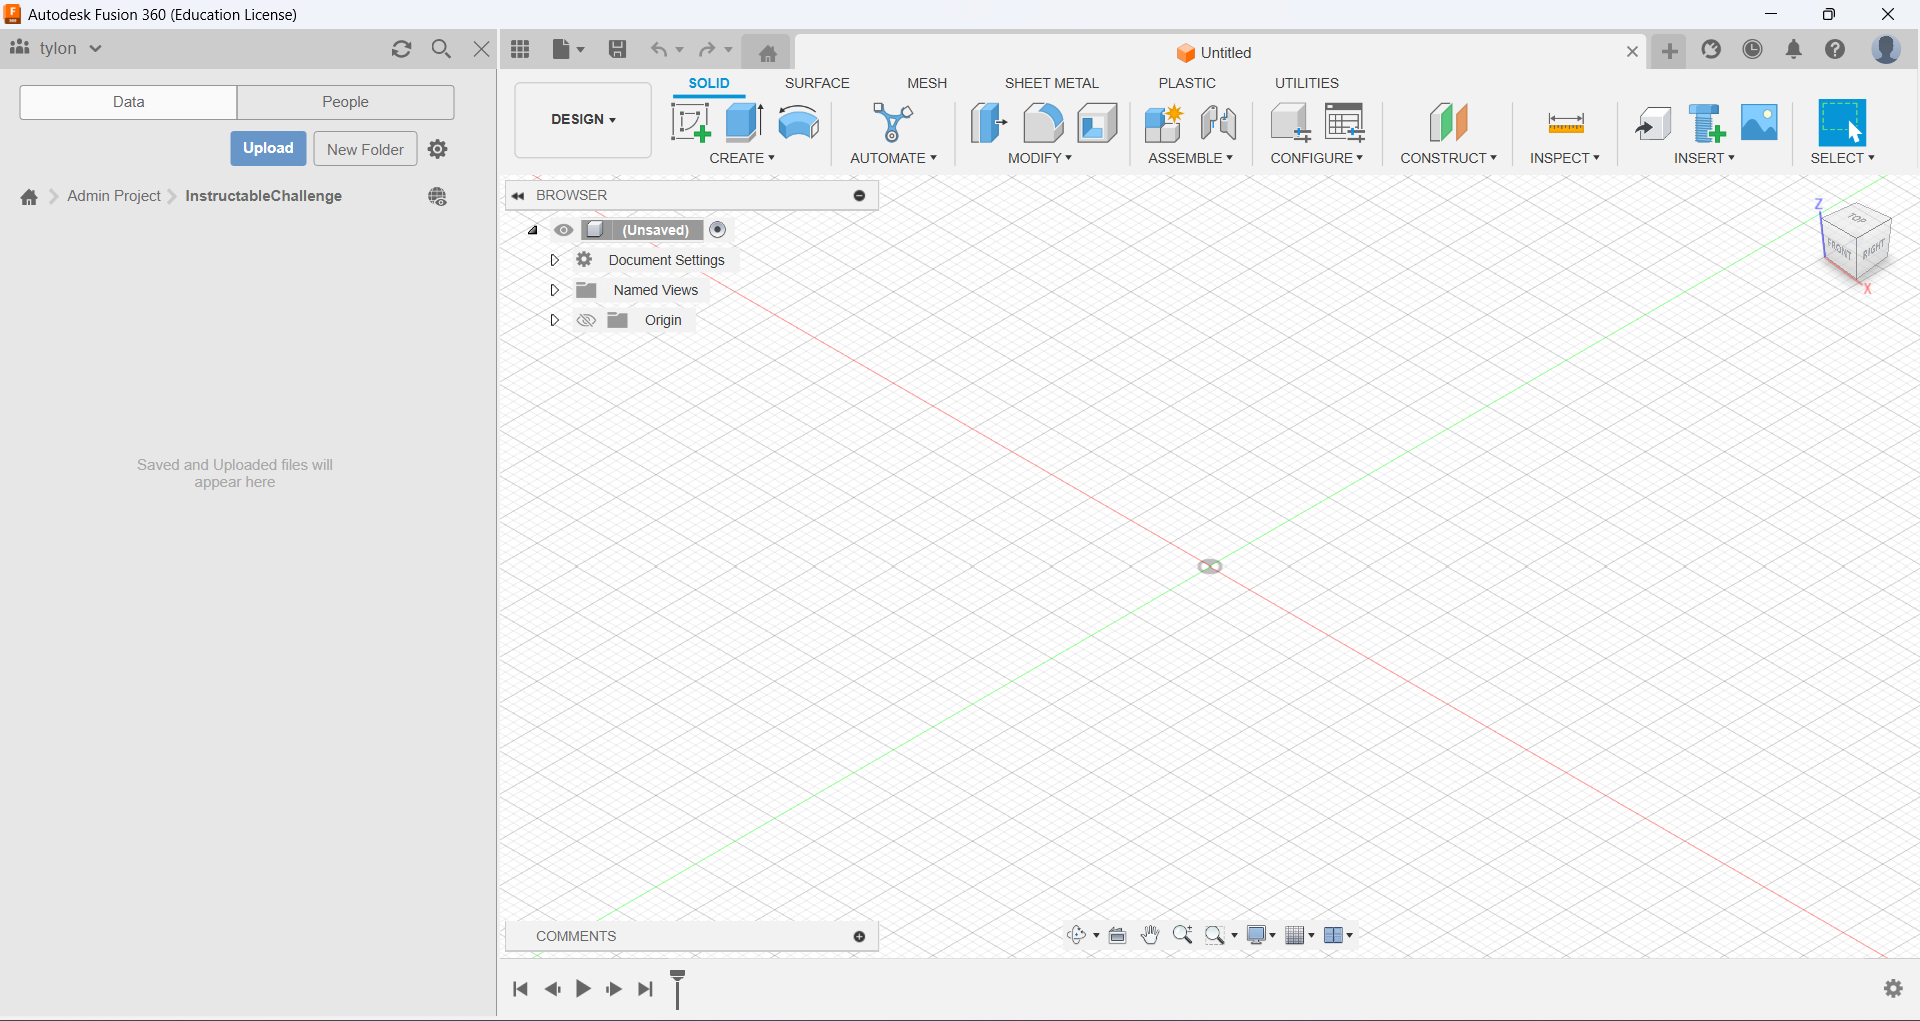Click the Upload button
This screenshot has width=1920, height=1021.
268,148
